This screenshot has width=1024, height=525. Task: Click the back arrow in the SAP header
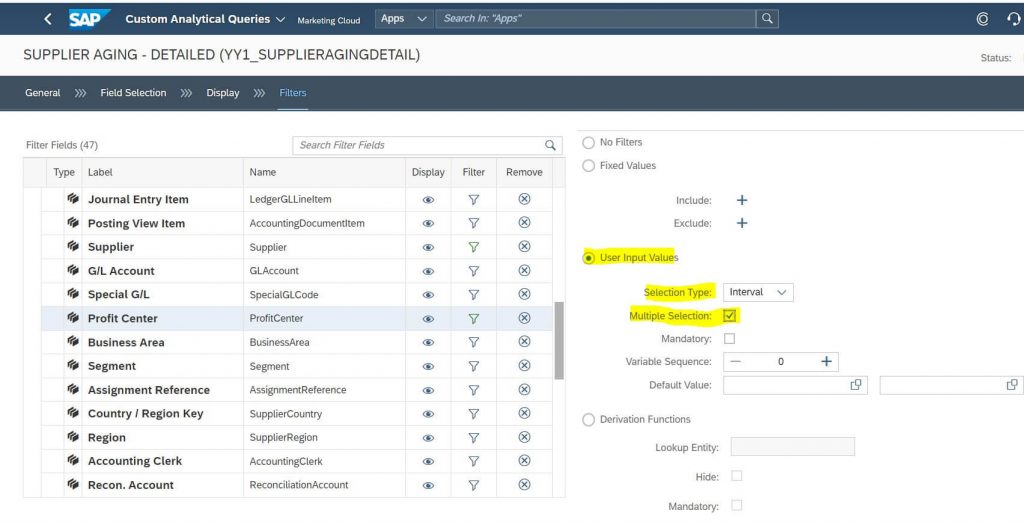click(48, 19)
